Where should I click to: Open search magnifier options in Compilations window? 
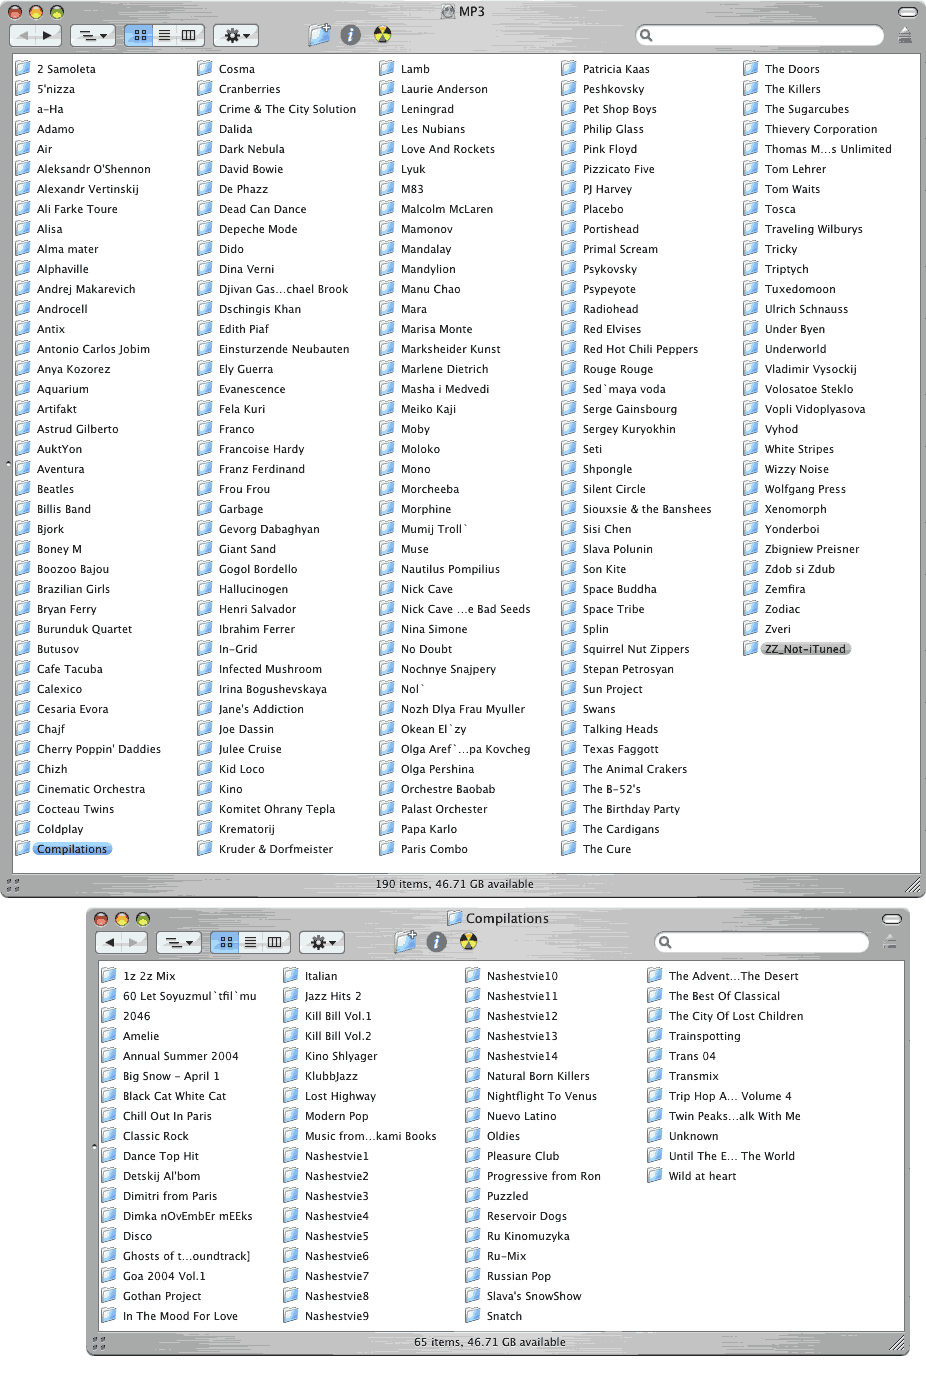pyautogui.click(x=665, y=942)
